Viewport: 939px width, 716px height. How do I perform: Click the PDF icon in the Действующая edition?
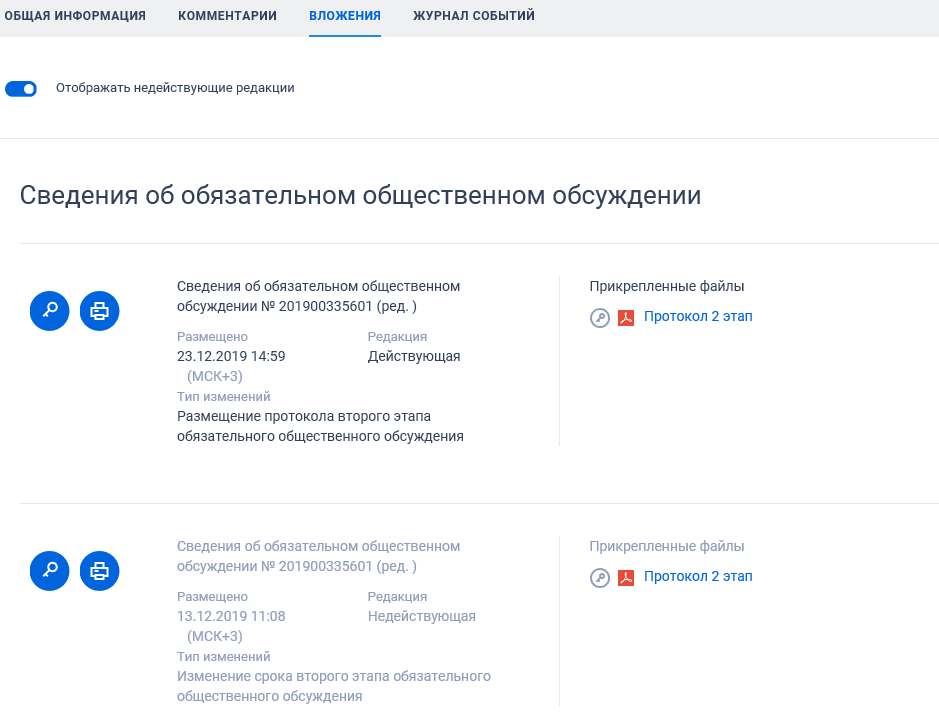coord(626,317)
